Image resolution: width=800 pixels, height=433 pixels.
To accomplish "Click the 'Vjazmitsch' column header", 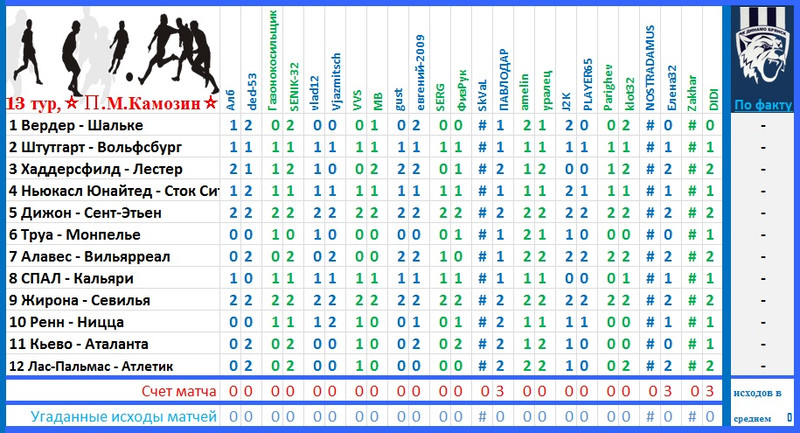I will pos(335,82).
